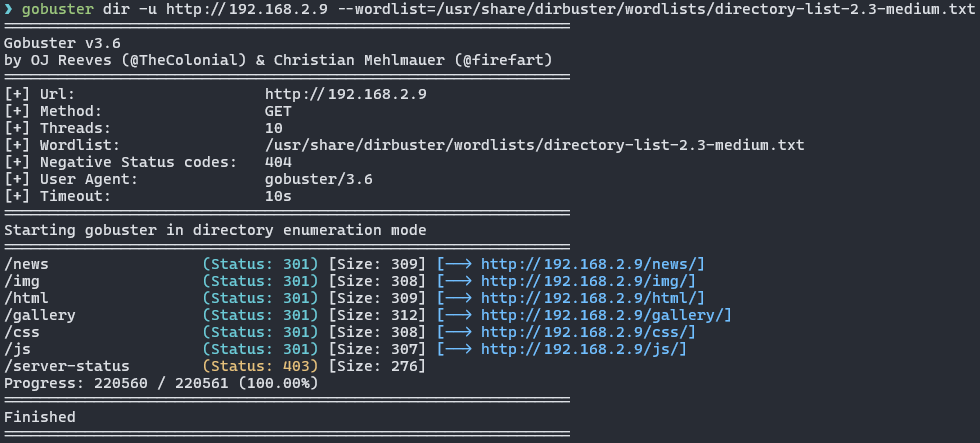This screenshot has width=980, height=443.
Task: Click the Size: 308 value for /img
Action: click(378, 281)
